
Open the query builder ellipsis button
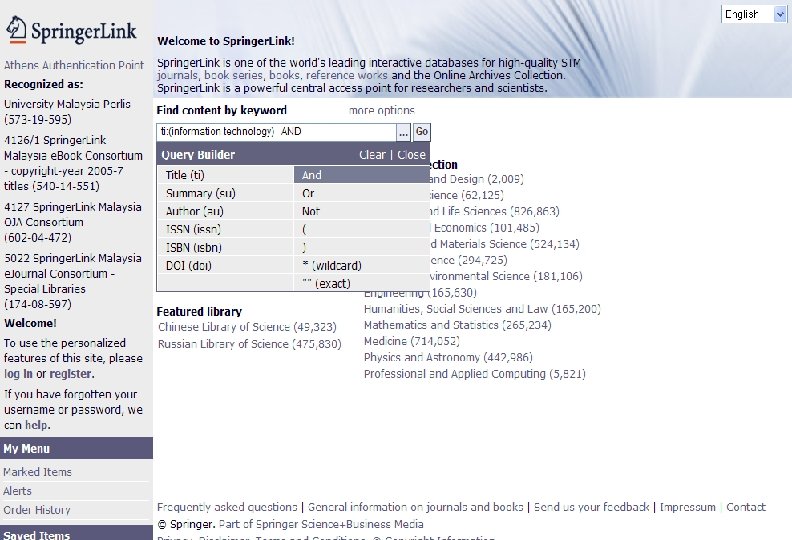pos(403,133)
